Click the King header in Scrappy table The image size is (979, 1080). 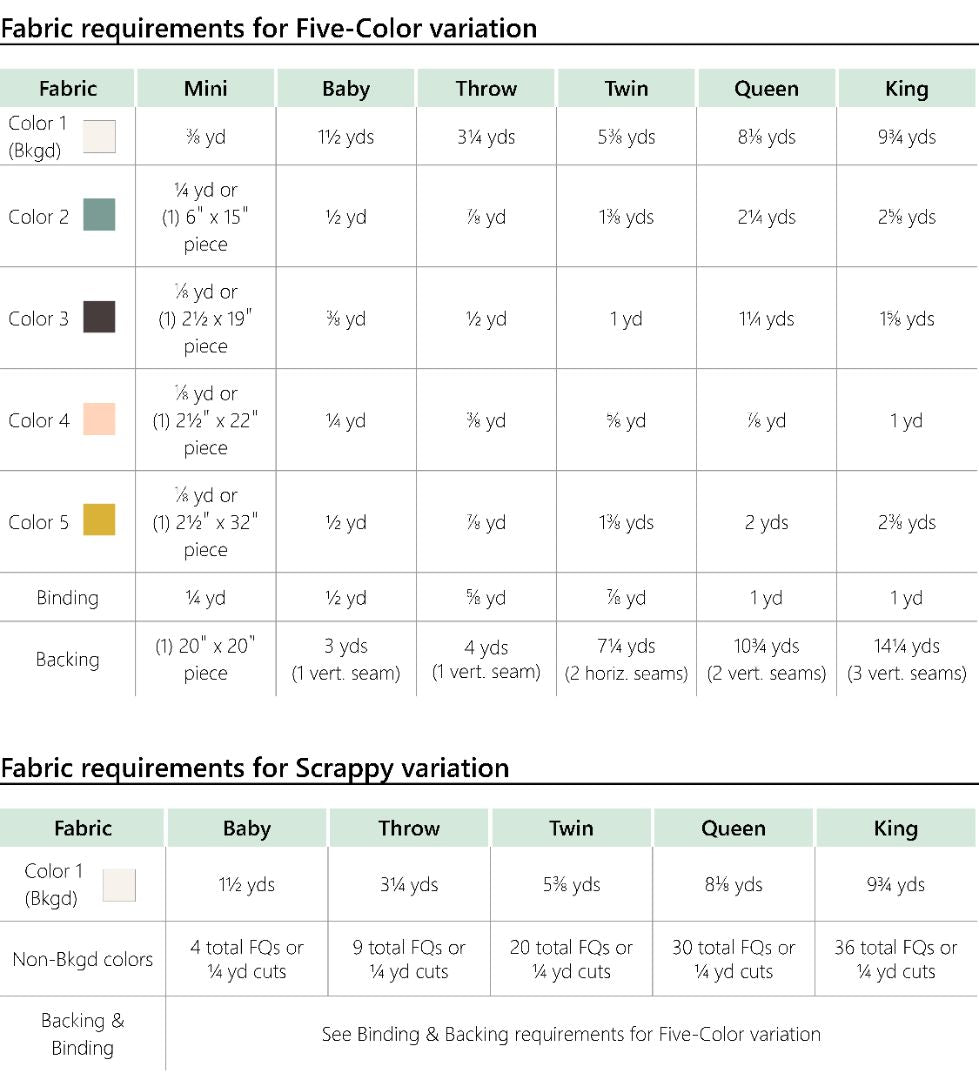(895, 828)
